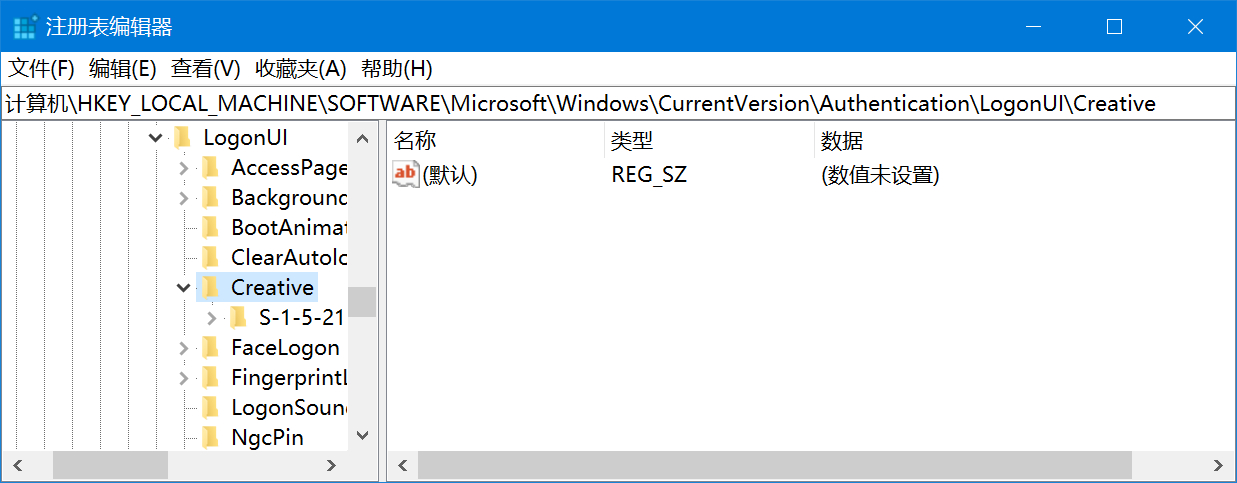
Task: Select the AccessPage key label
Action: click(x=289, y=168)
